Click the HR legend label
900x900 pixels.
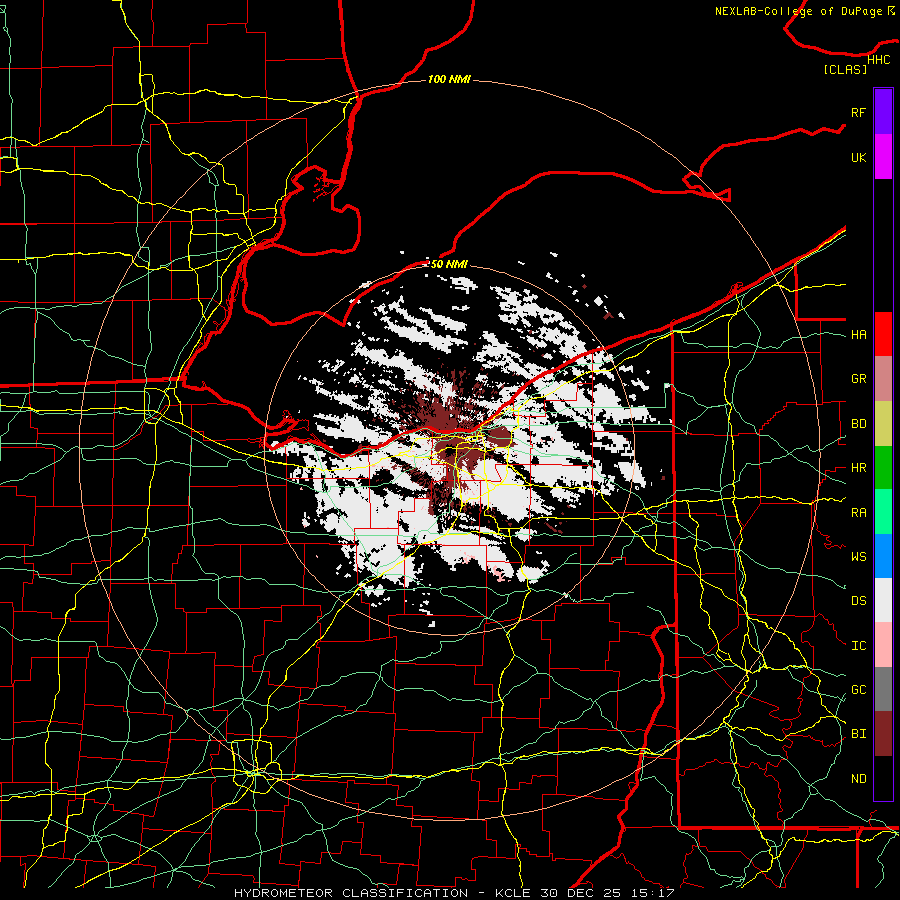click(858, 468)
